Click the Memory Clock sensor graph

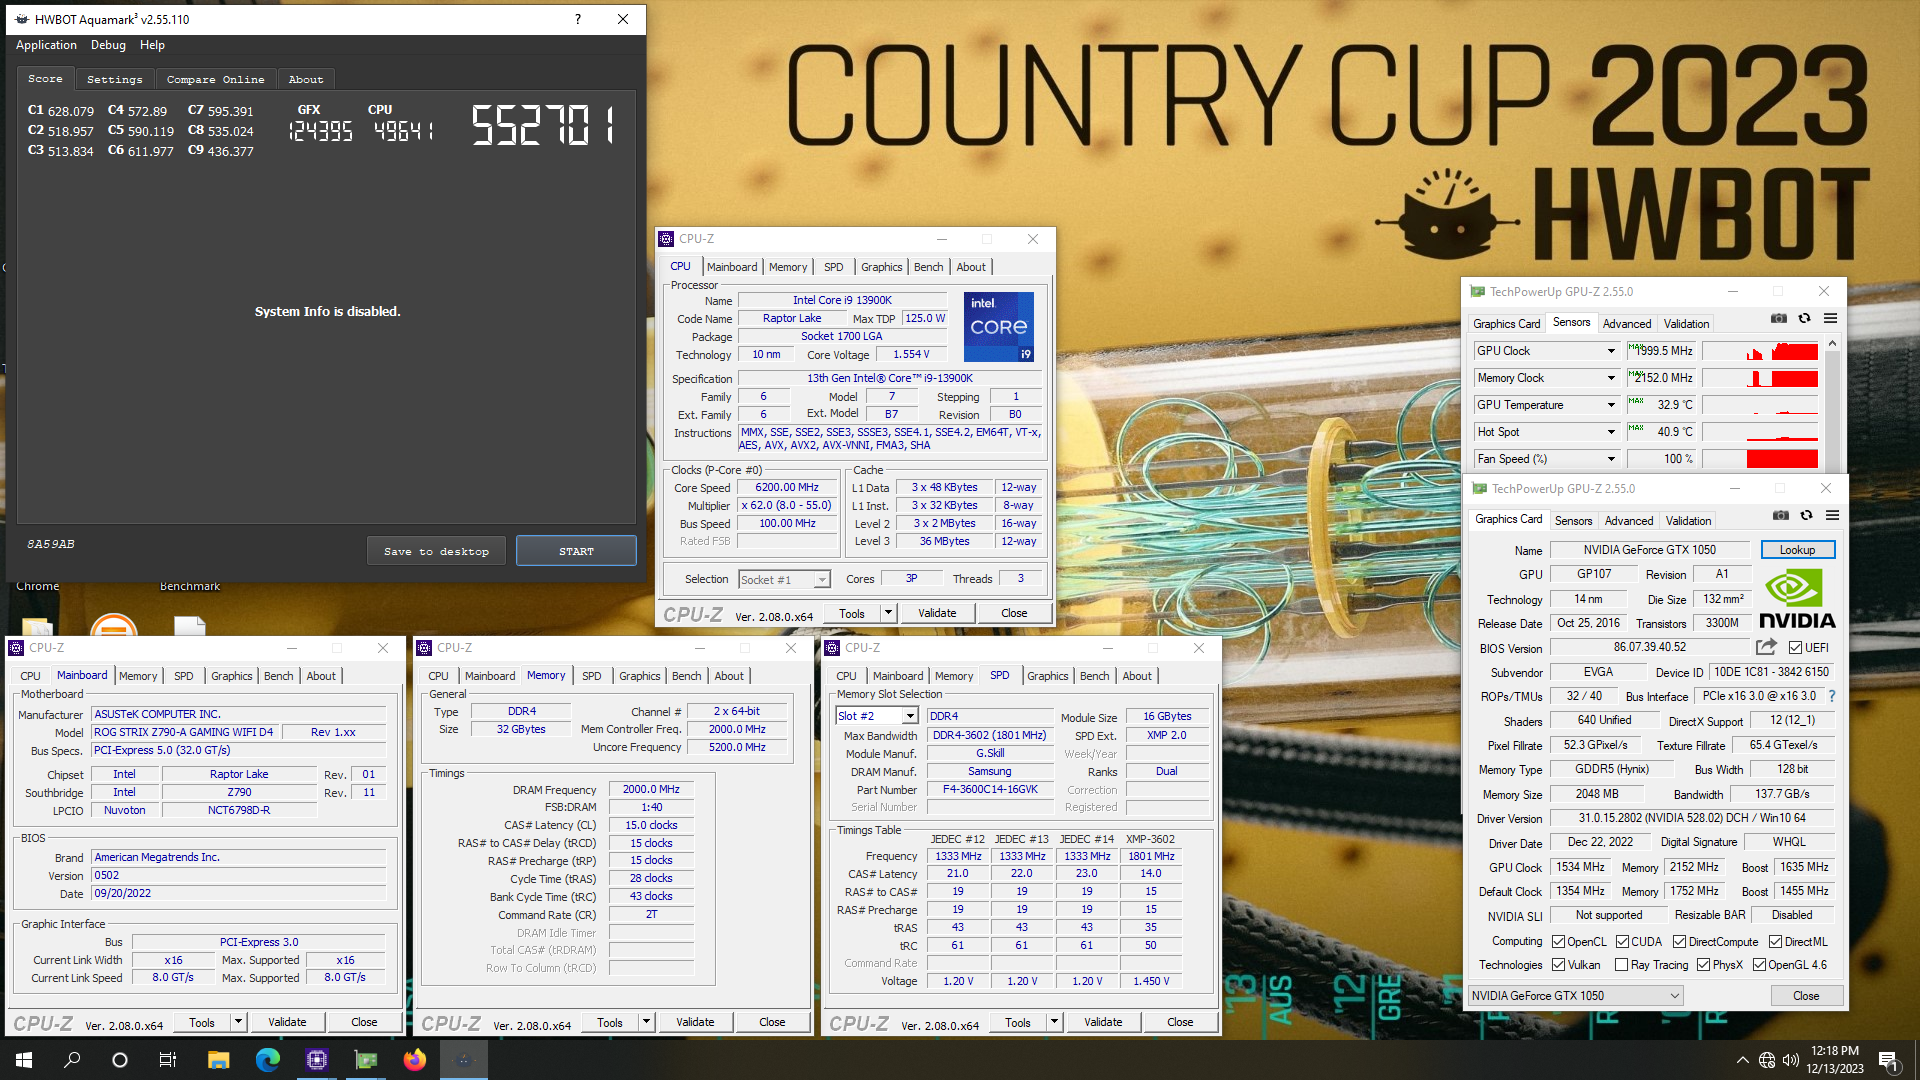1760,378
